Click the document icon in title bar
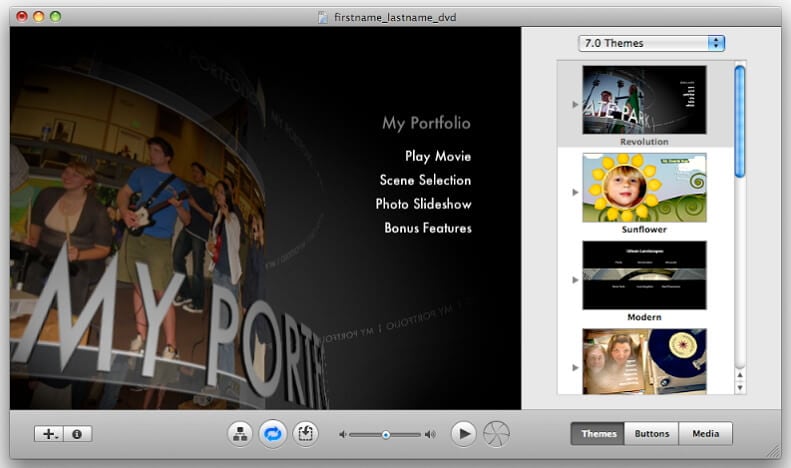Viewport: 791px width, 468px height. [x=322, y=18]
